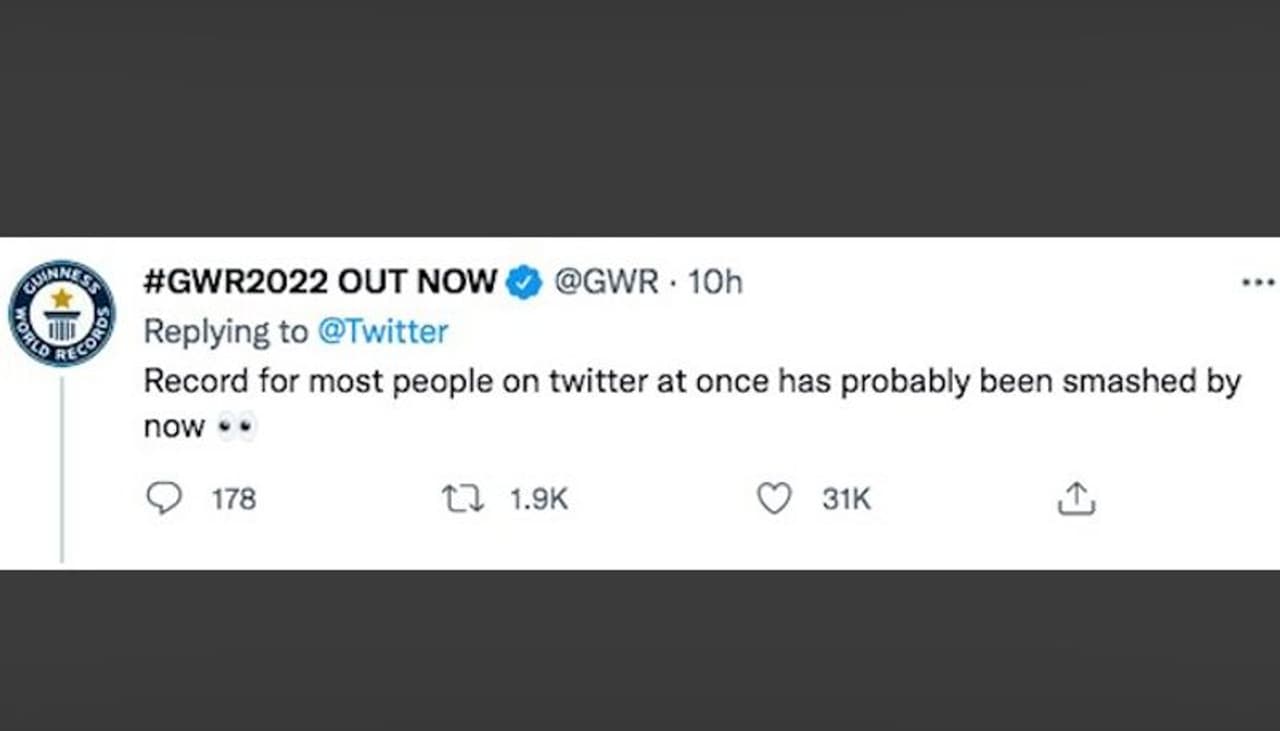Open the @Twitter mention link

click(x=383, y=332)
